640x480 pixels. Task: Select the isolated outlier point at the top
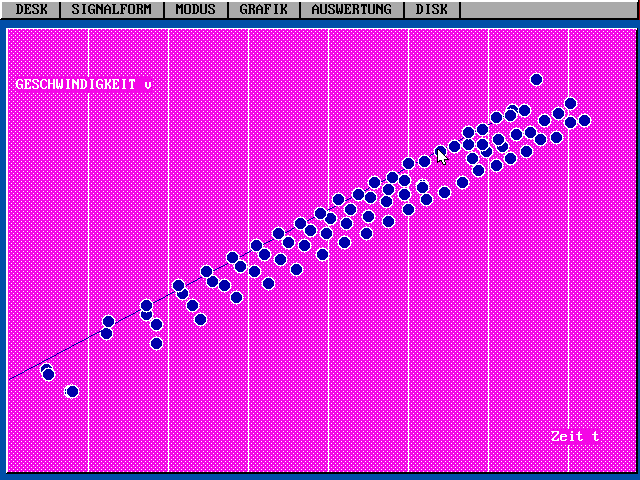[536, 80]
